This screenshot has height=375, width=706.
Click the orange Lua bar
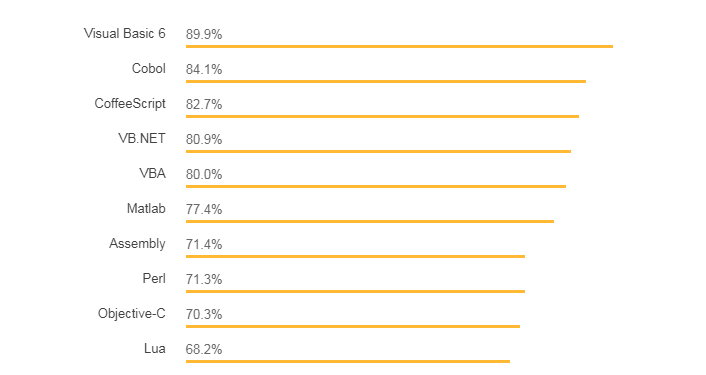pyautogui.click(x=348, y=361)
